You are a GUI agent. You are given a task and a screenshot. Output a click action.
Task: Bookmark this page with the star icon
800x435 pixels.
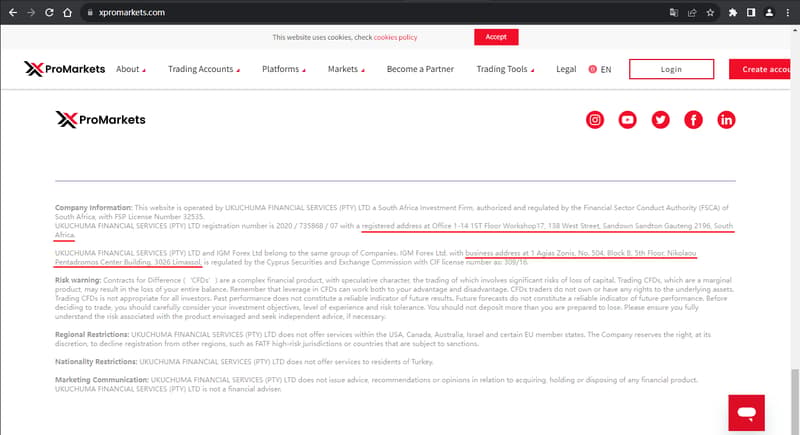[710, 13]
